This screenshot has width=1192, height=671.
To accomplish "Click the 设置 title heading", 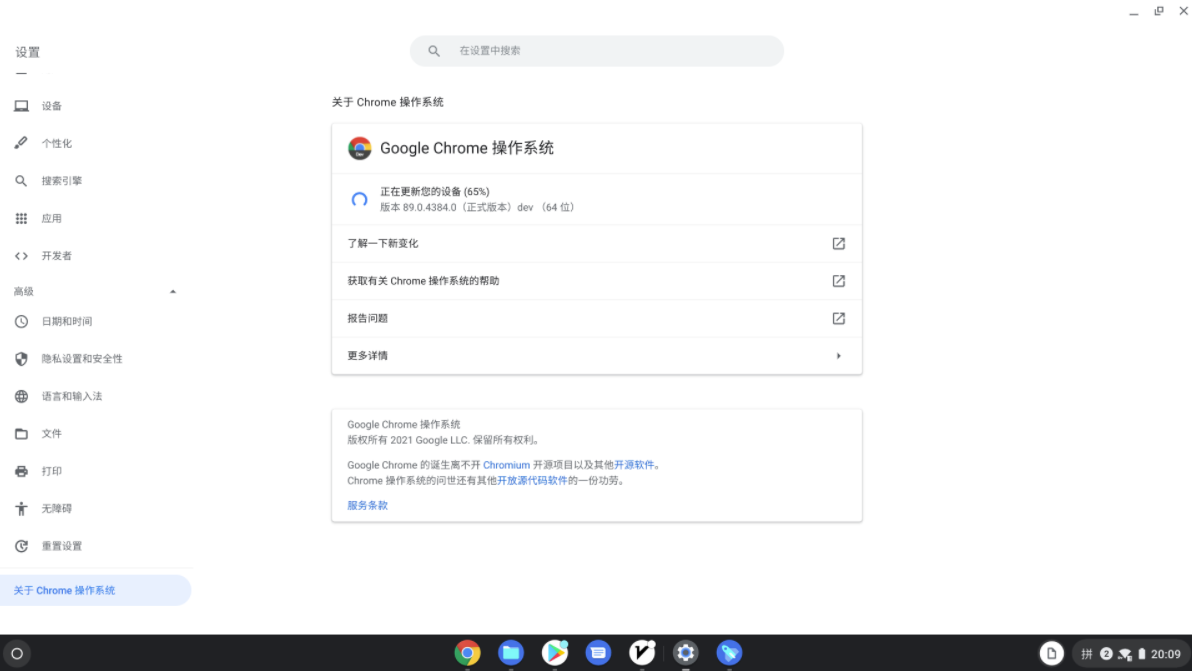I will click(27, 52).
